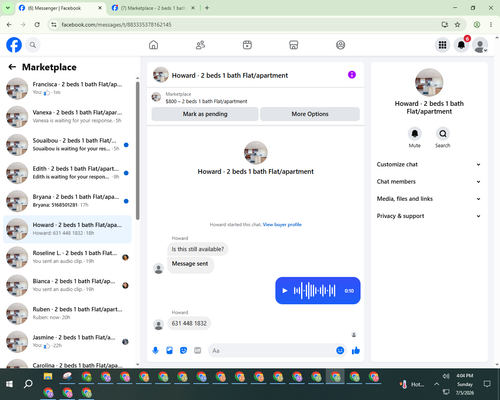
Task: Click Howard's message '631 448 1832'
Action: [189, 323]
